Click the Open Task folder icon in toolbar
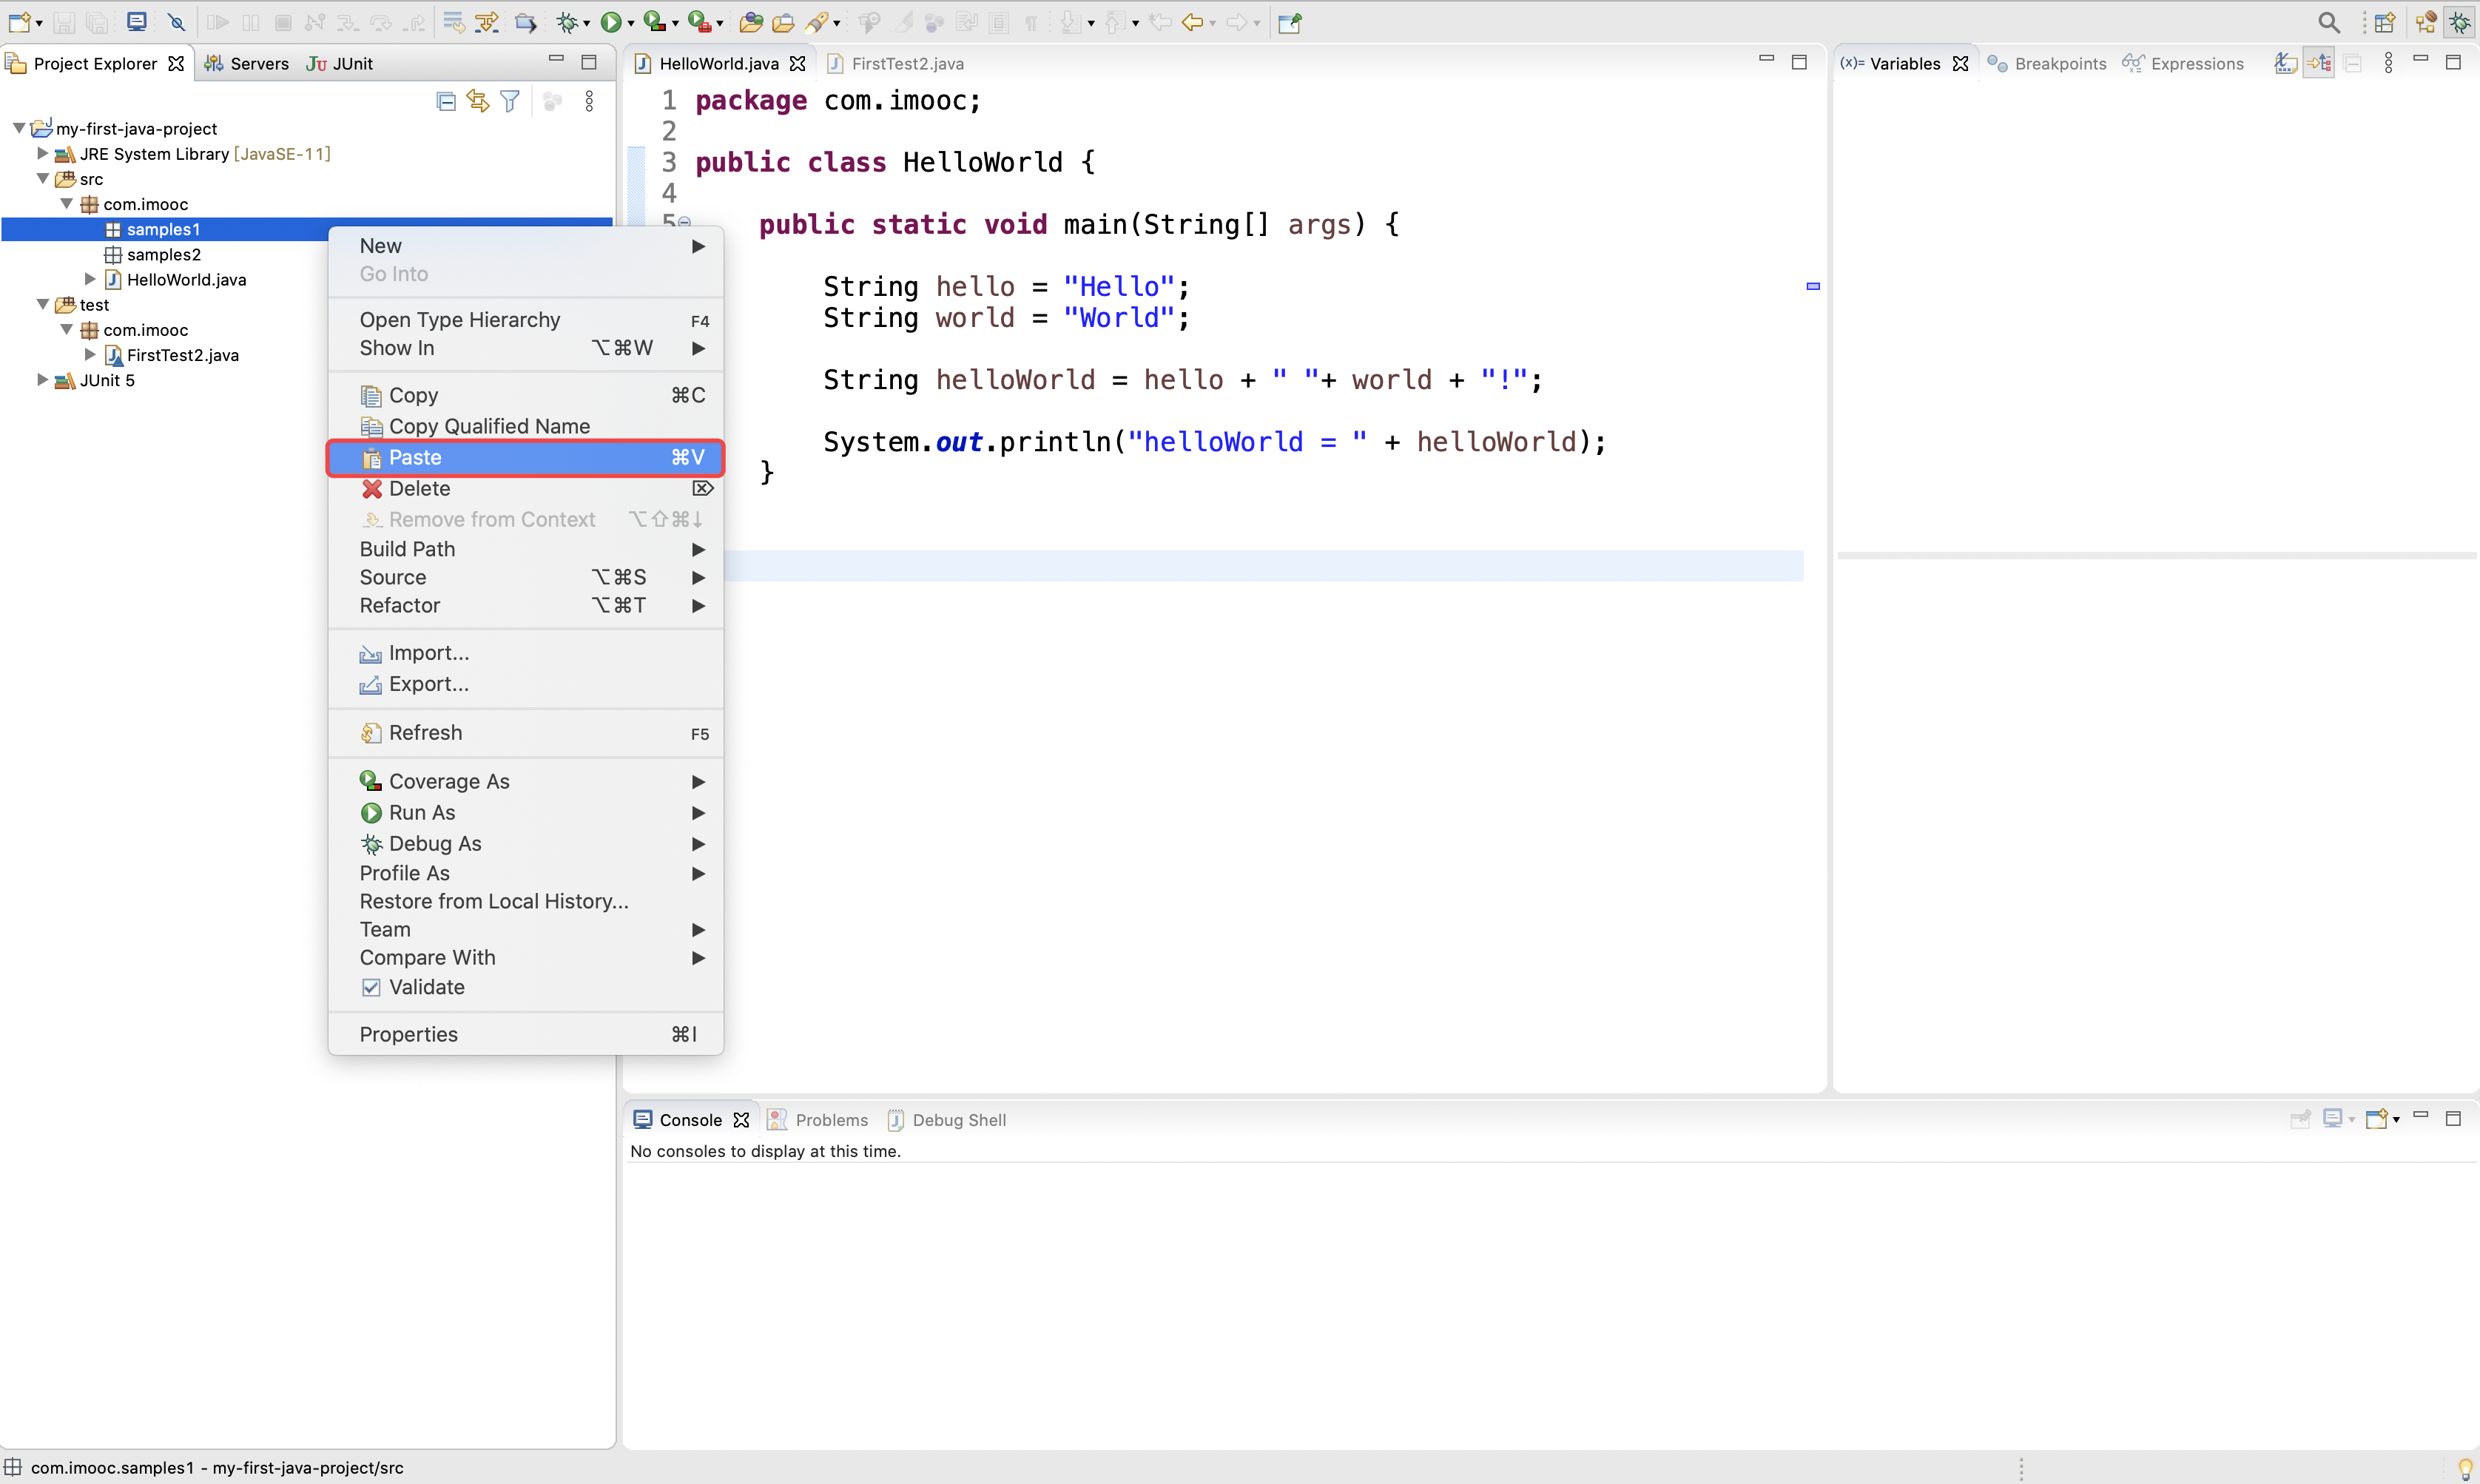 (783, 22)
